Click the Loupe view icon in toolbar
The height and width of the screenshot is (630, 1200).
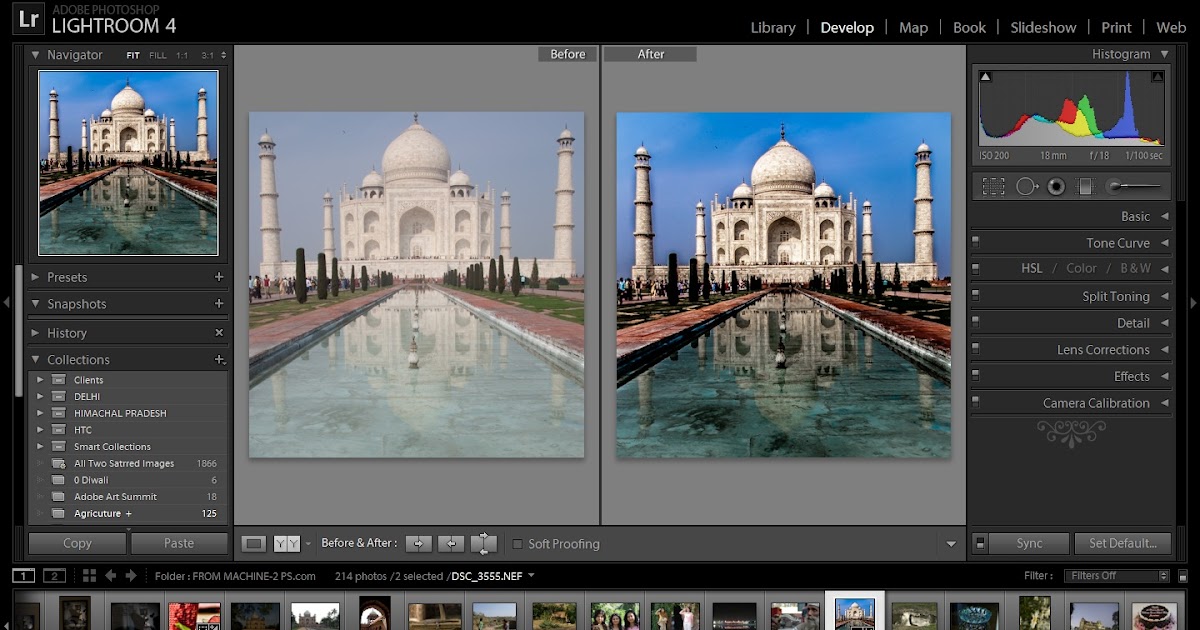pyautogui.click(x=254, y=543)
